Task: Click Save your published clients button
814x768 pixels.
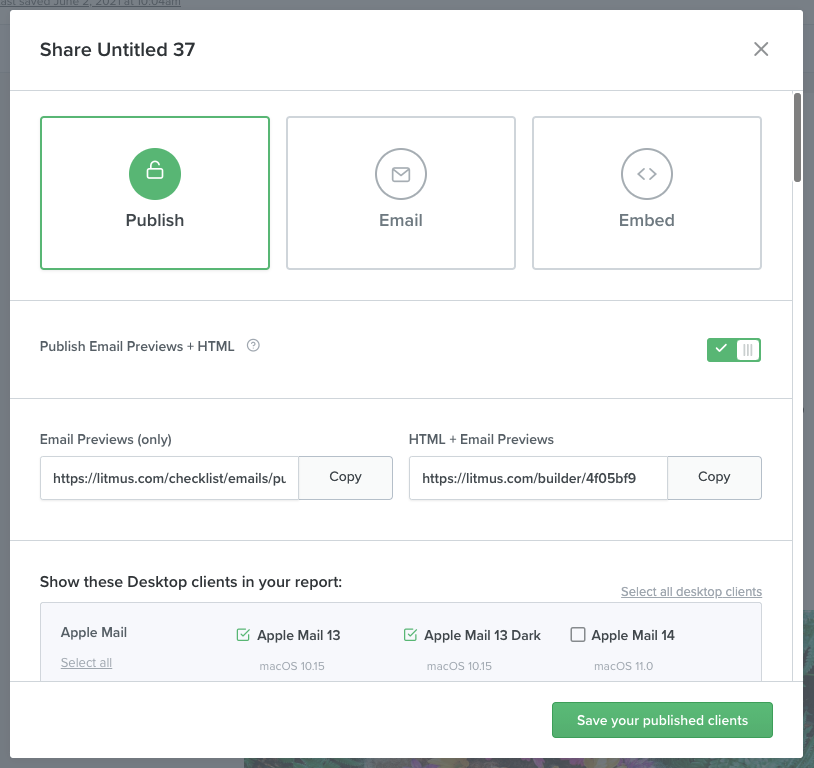Action: pos(662,720)
